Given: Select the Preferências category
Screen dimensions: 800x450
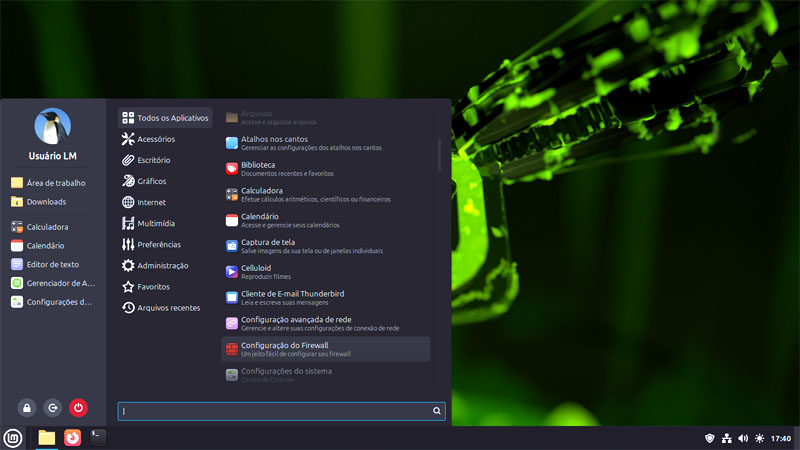Looking at the screenshot, I should (165, 244).
